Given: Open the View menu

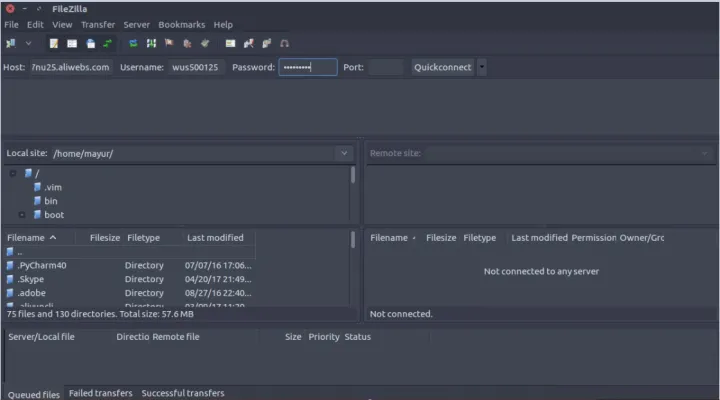Looking at the screenshot, I should click(x=62, y=25).
